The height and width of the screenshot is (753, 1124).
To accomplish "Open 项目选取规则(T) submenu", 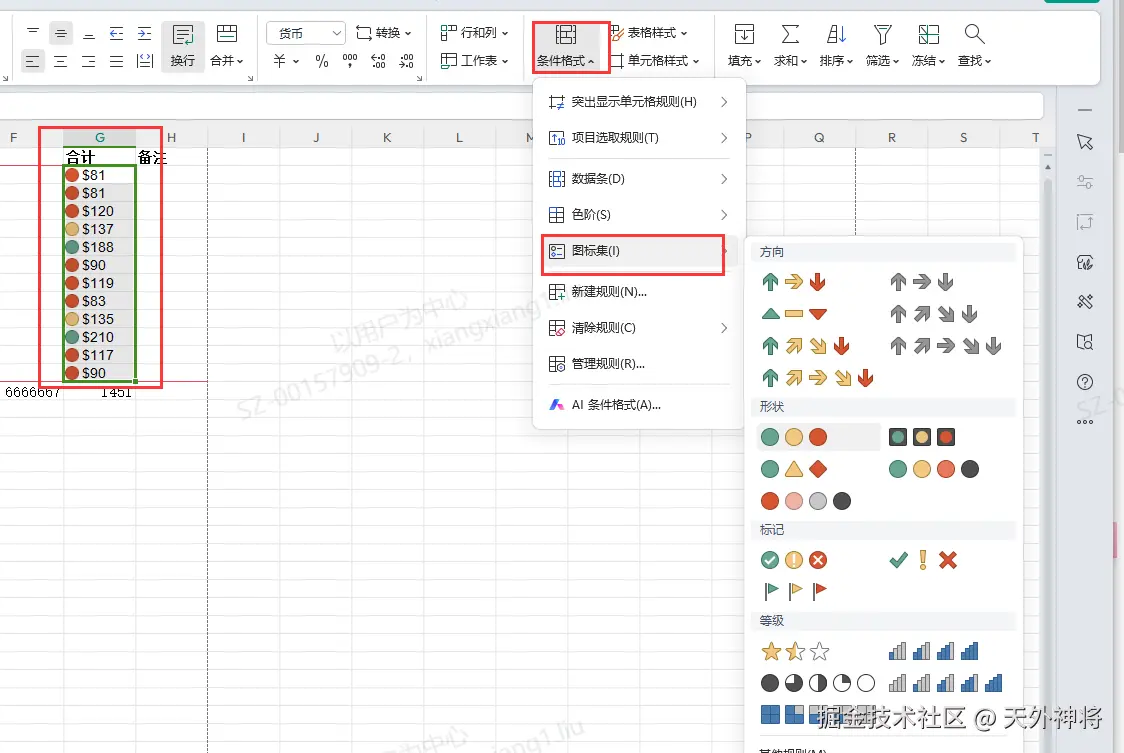I will coord(639,138).
